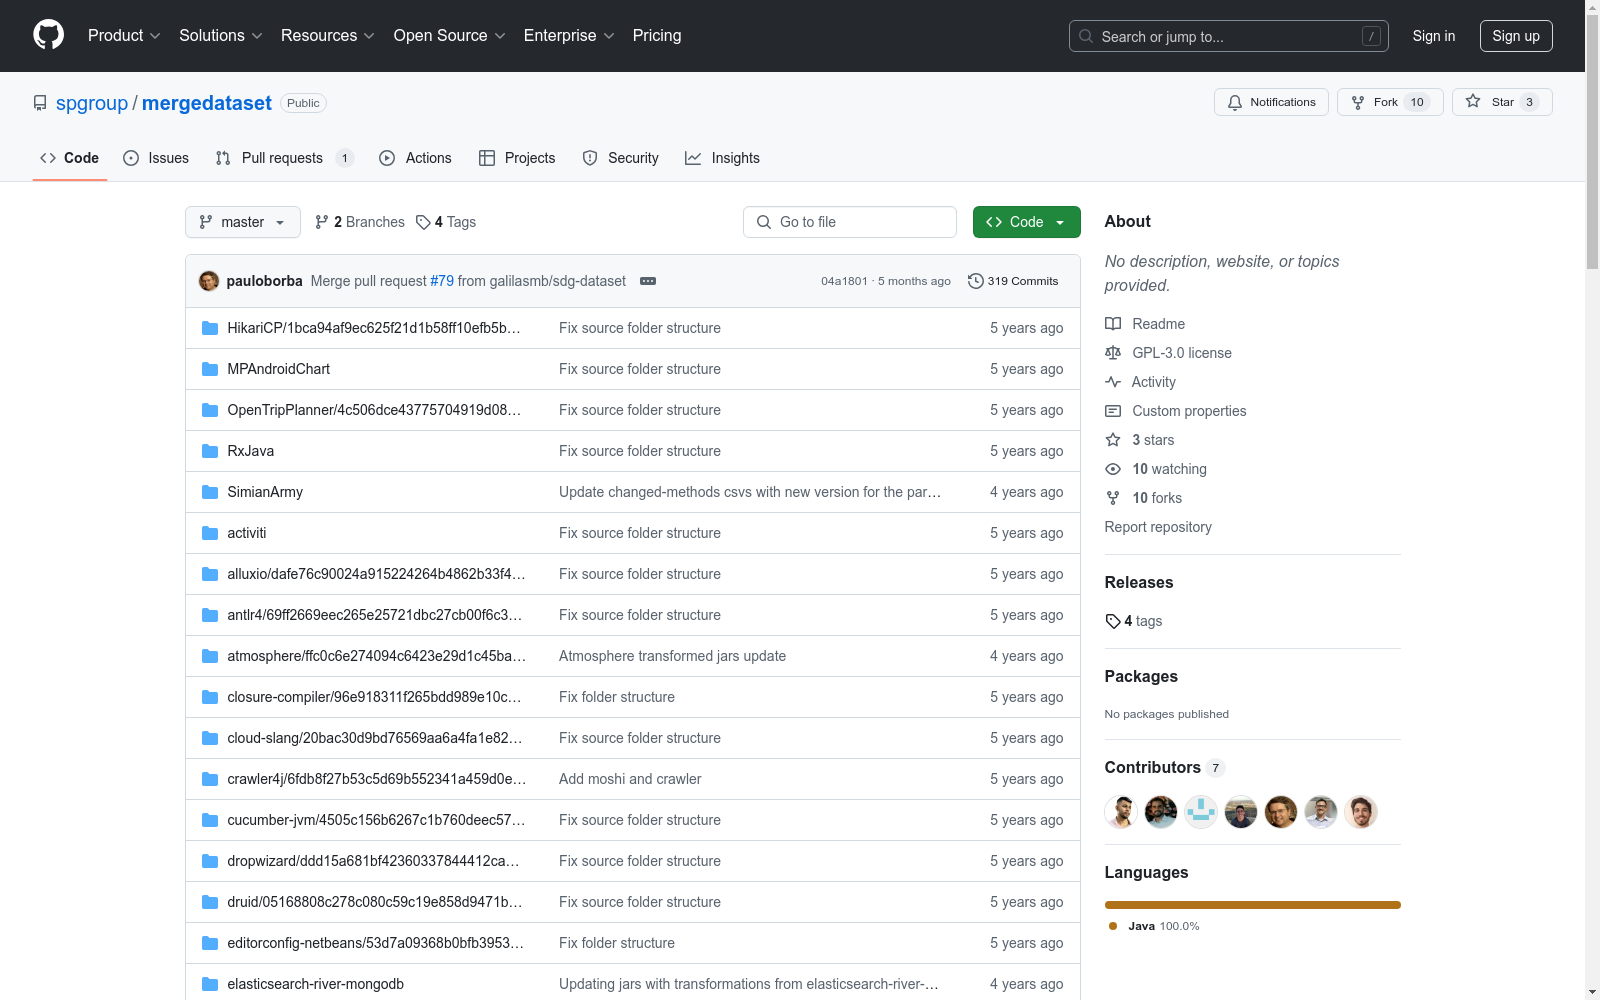
Task: View 2 Branches
Action: pyautogui.click(x=360, y=222)
